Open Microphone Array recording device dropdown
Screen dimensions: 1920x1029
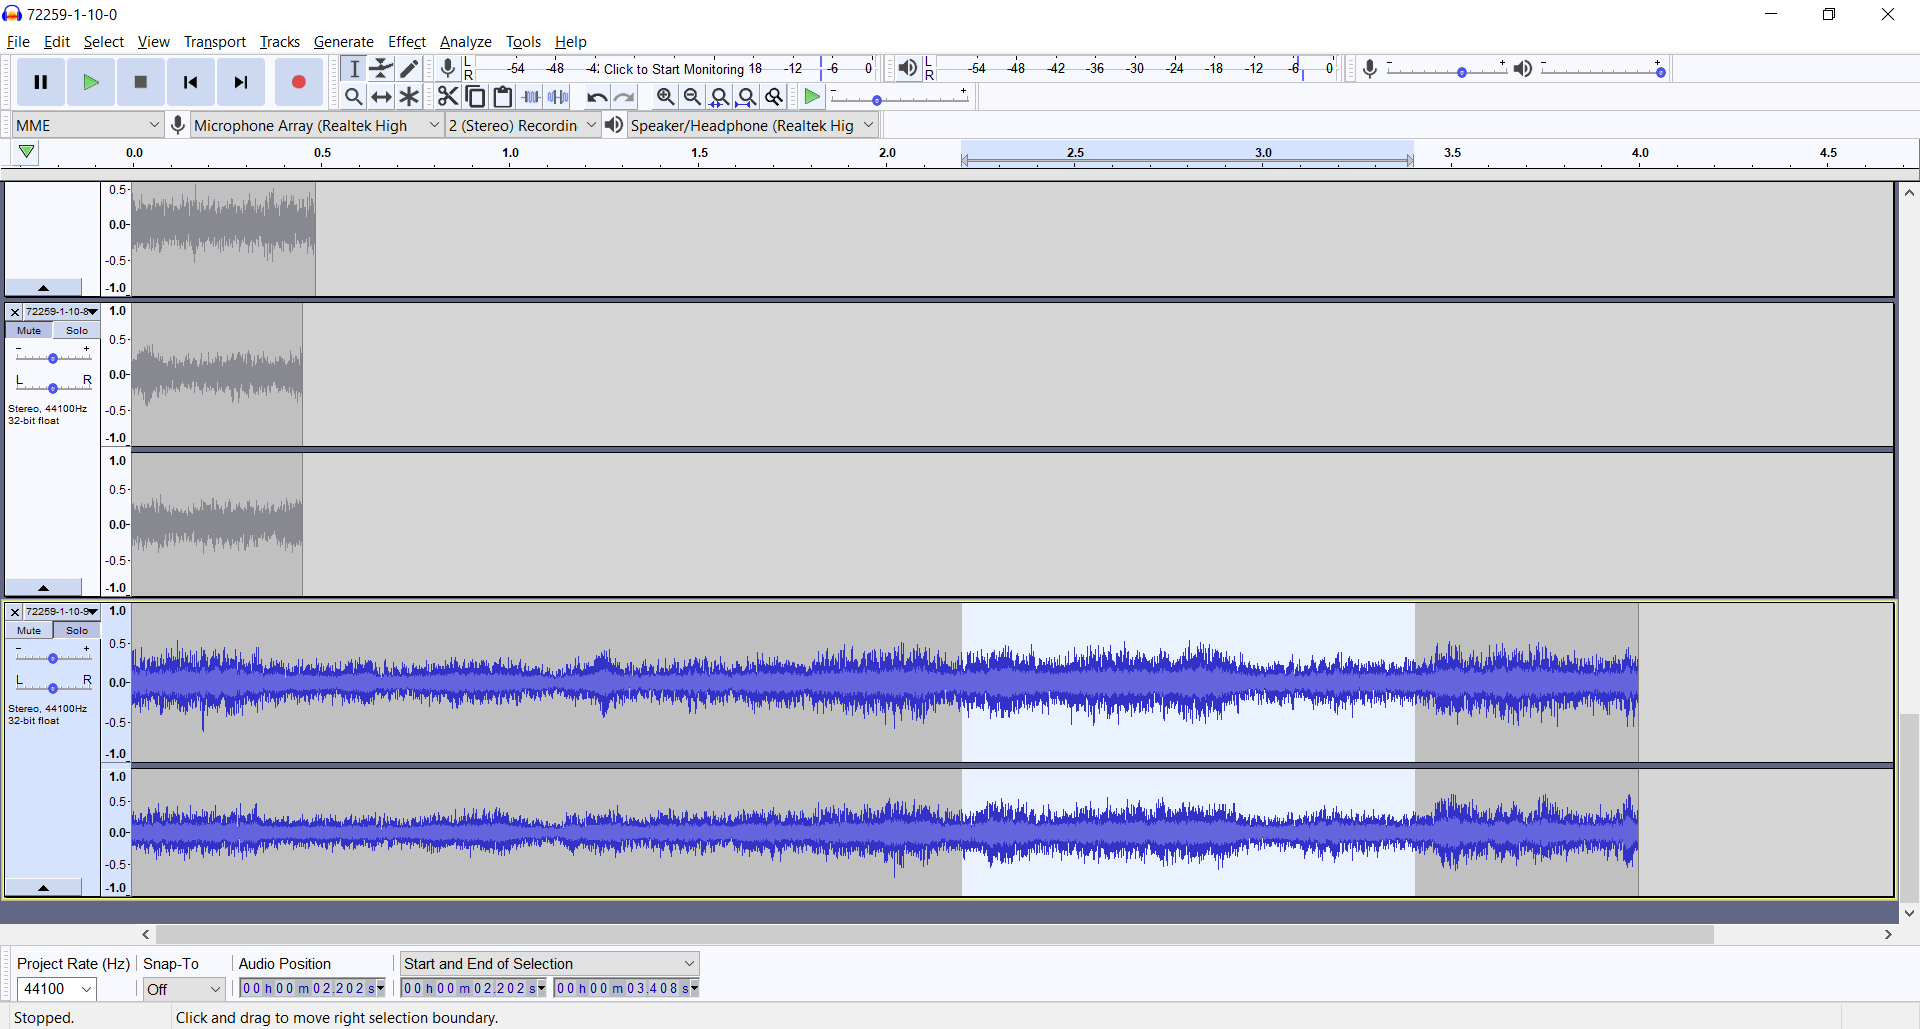pyautogui.click(x=317, y=125)
